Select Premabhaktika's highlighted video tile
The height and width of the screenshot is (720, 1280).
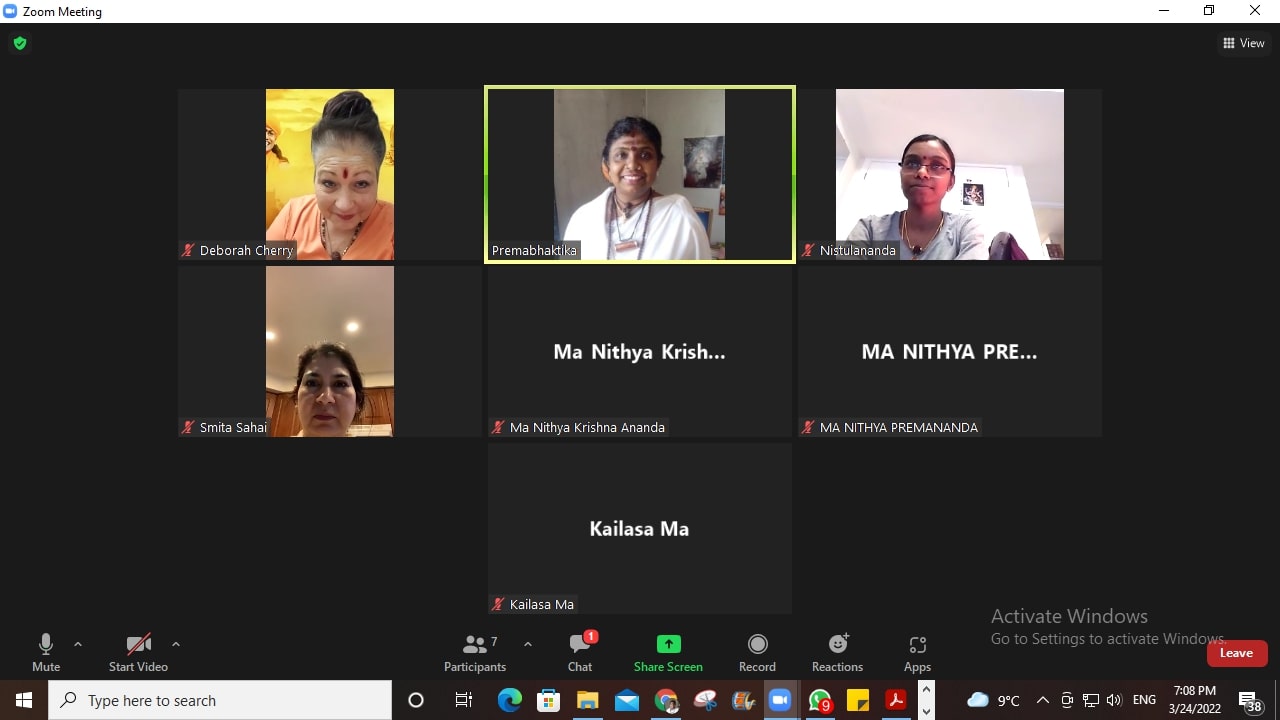640,175
